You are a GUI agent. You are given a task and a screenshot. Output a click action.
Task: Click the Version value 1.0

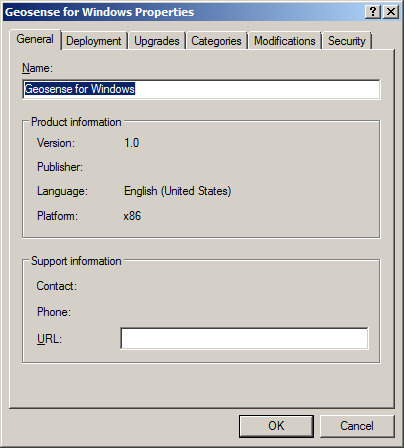132,143
